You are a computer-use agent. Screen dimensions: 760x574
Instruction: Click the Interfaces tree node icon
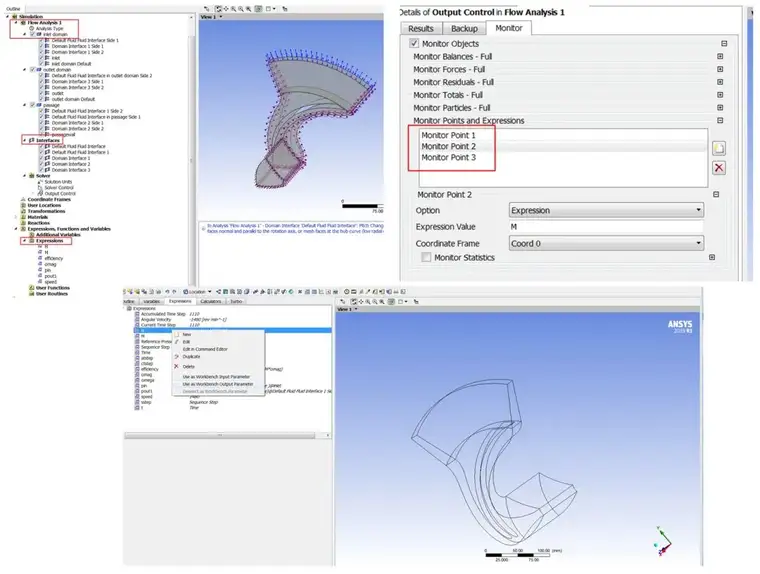[32, 140]
